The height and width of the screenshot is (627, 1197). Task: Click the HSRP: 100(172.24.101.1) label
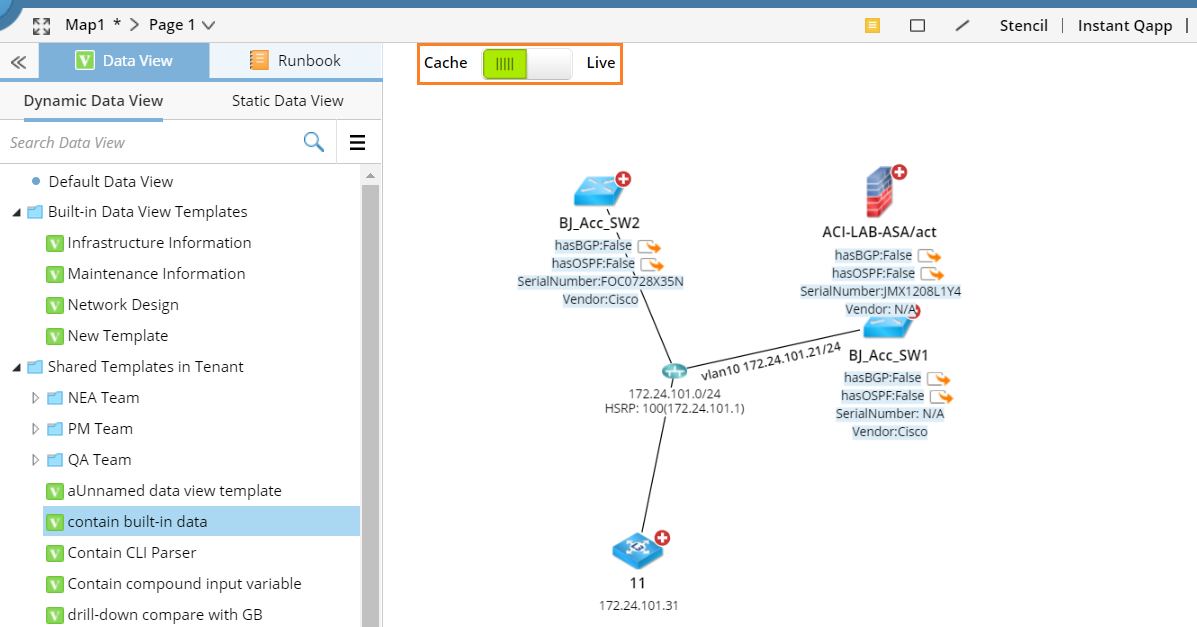(x=674, y=409)
